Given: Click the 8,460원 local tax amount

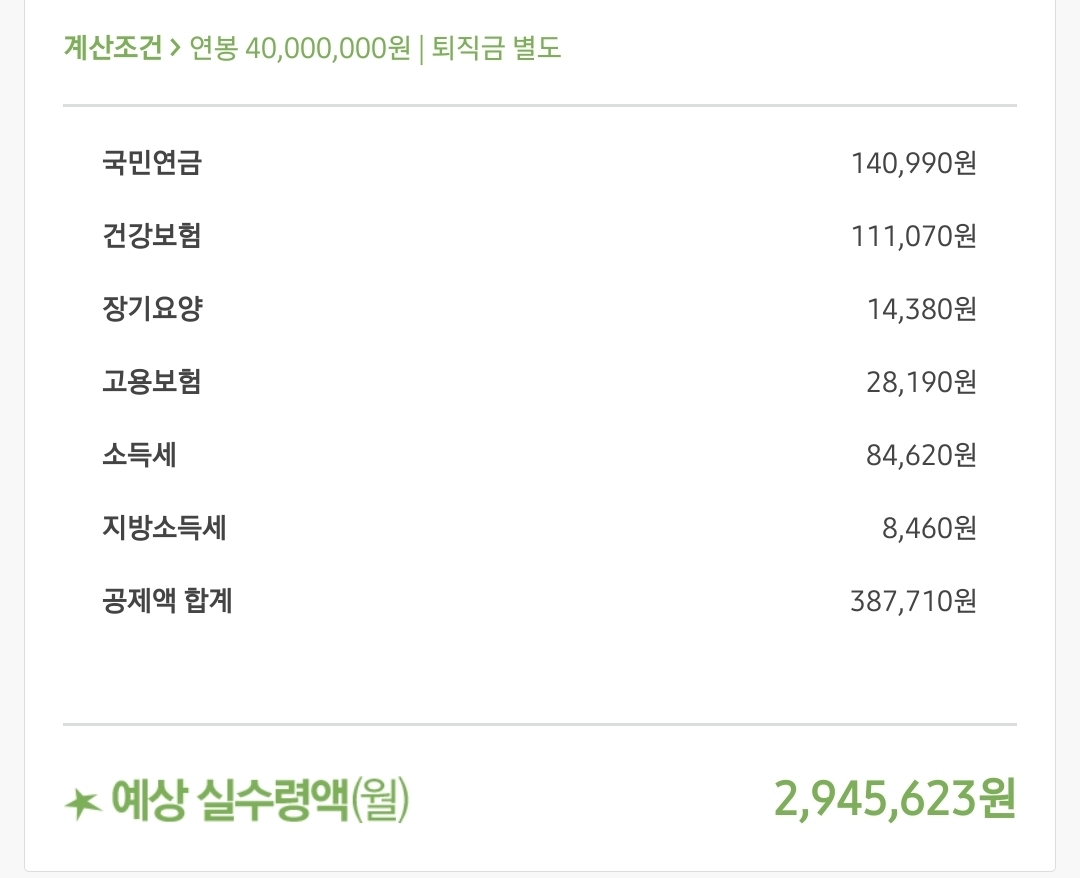Looking at the screenshot, I should click(x=929, y=528).
